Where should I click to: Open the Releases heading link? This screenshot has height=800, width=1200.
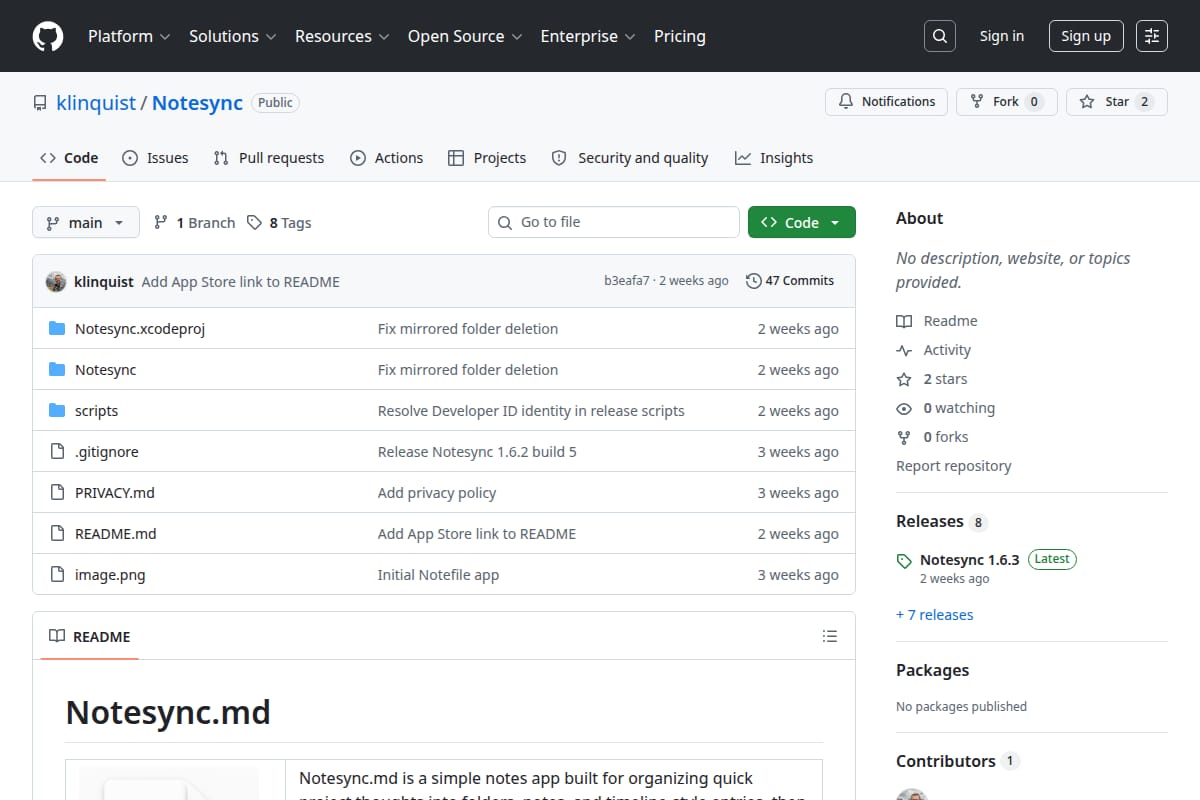point(941,521)
